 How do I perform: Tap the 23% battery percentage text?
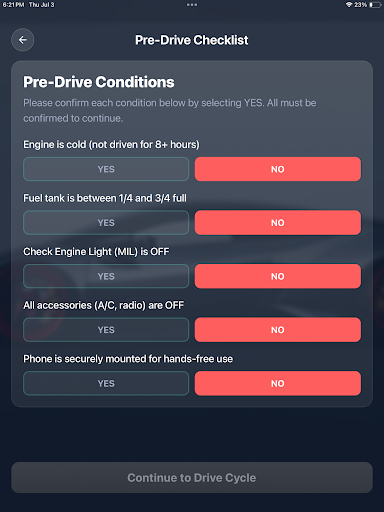(x=360, y=5)
